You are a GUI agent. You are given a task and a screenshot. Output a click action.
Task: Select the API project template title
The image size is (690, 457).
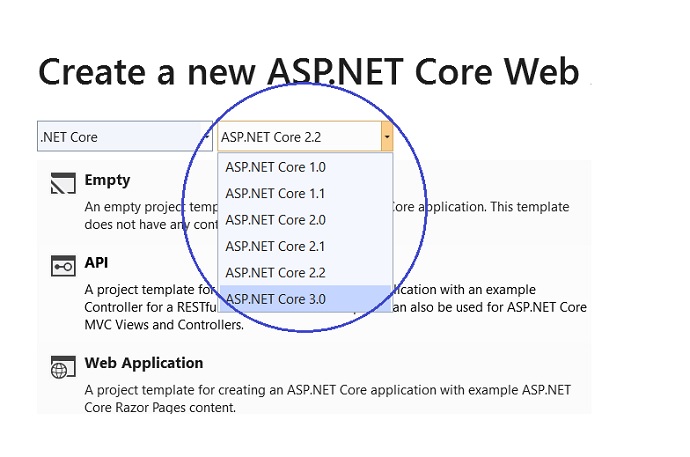coord(96,263)
